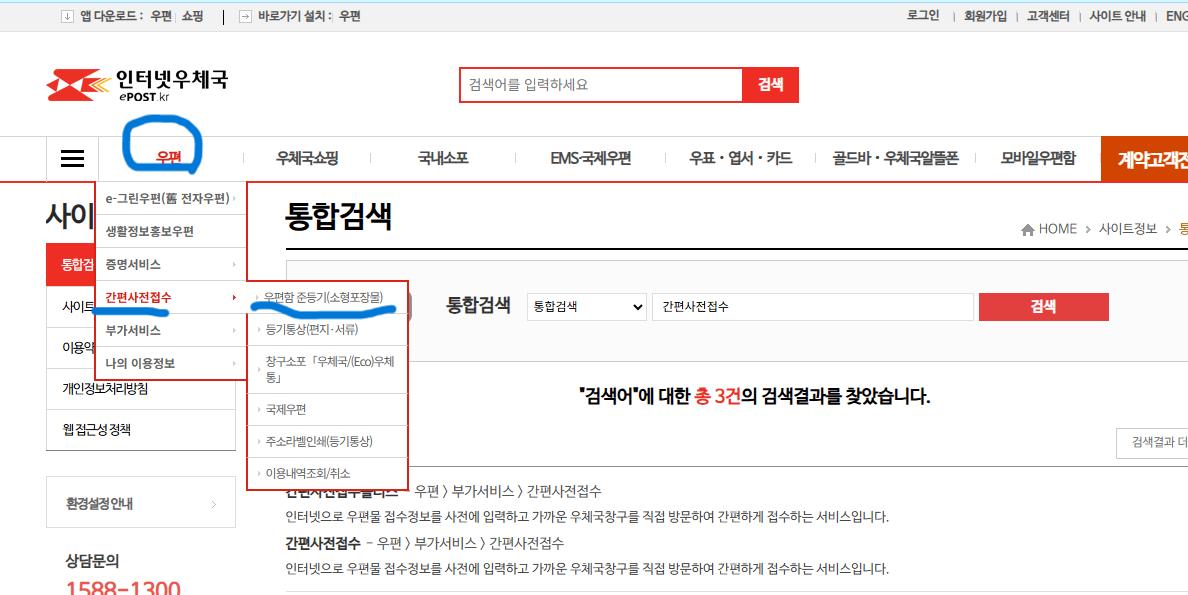Click the 로그인 link
The width and height of the screenshot is (1188, 595).
pyautogui.click(x=923, y=16)
